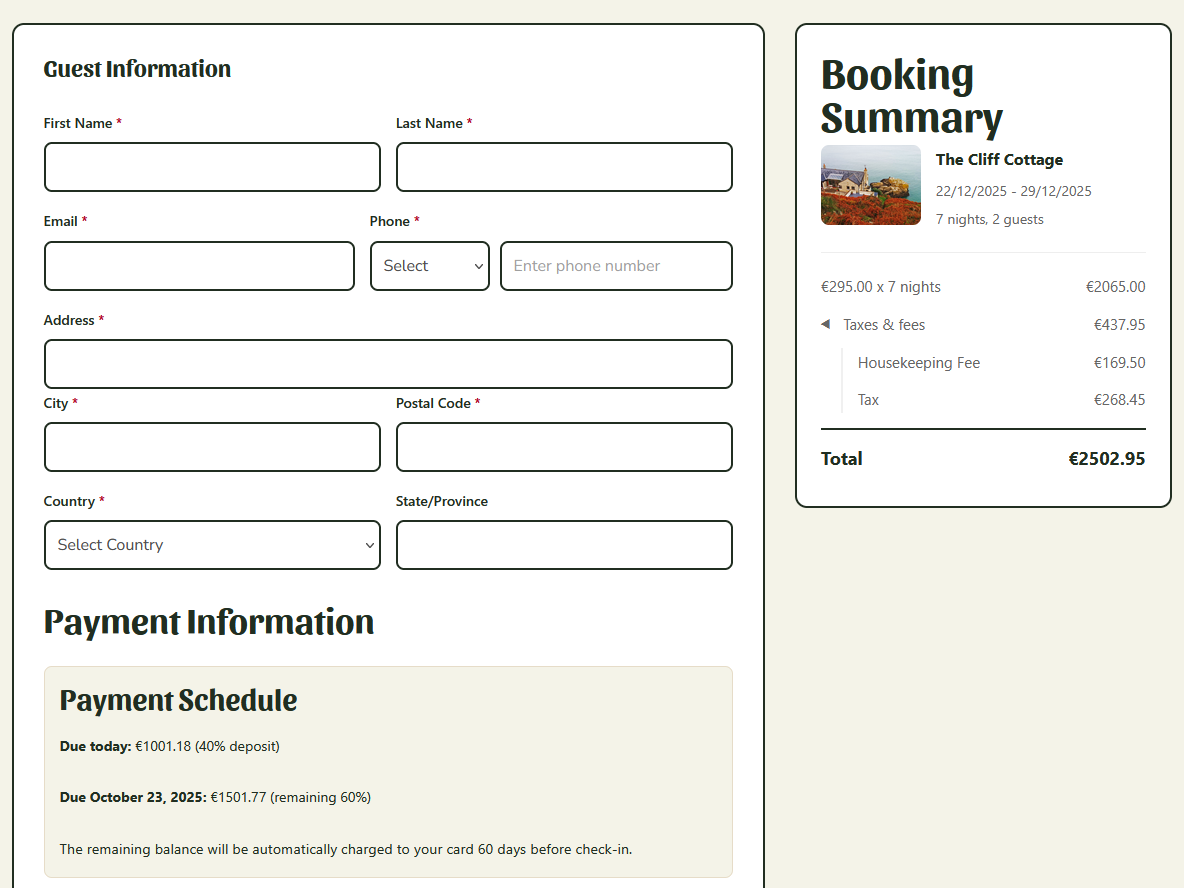Viewport: 1184px width, 888px height.
Task: Open the phone country code Select dropdown
Action: 429,266
